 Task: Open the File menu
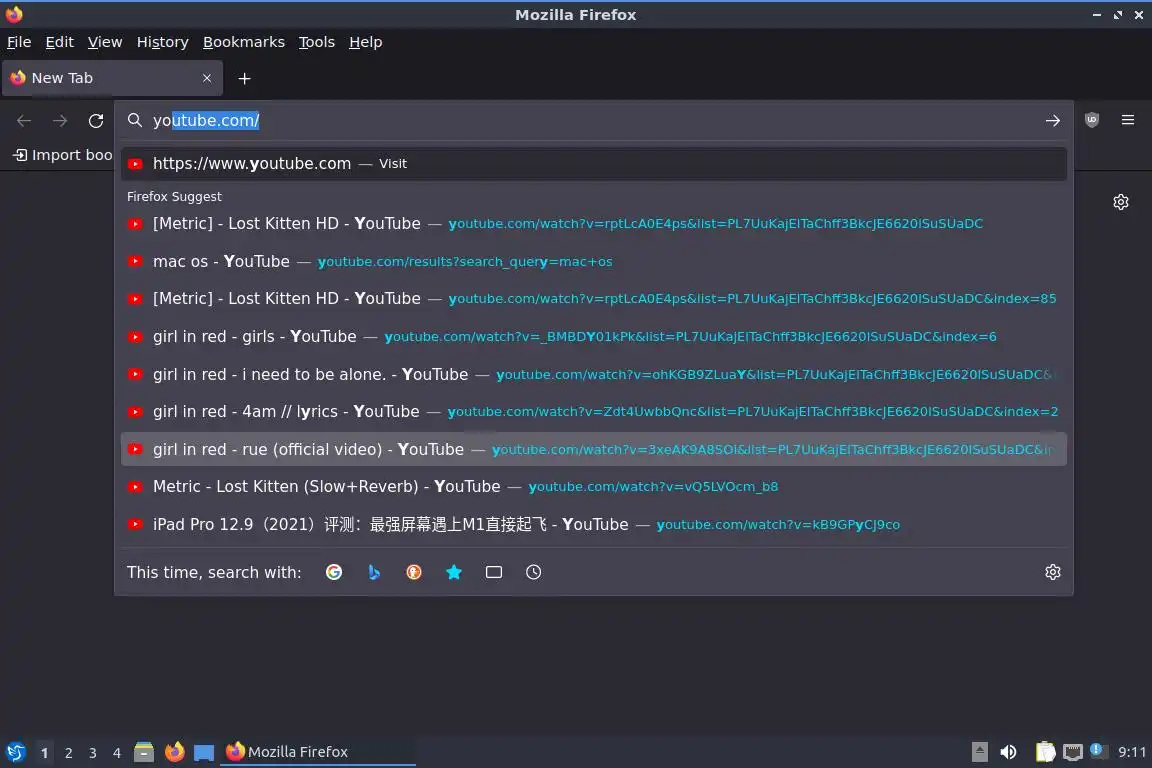coord(19,42)
